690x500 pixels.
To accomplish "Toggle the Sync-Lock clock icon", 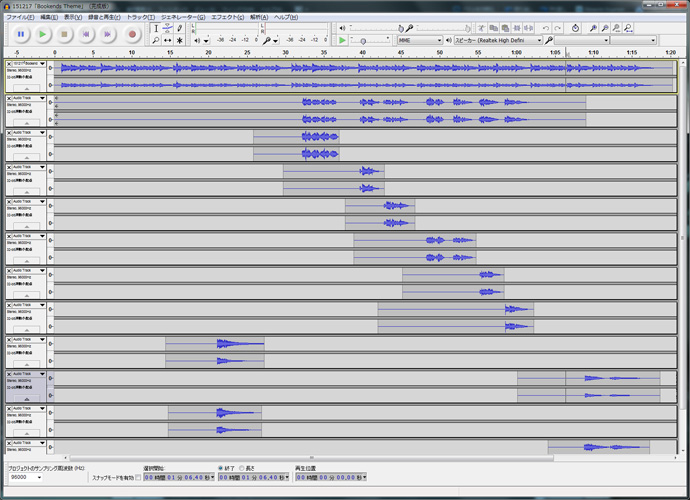I will coord(575,28).
